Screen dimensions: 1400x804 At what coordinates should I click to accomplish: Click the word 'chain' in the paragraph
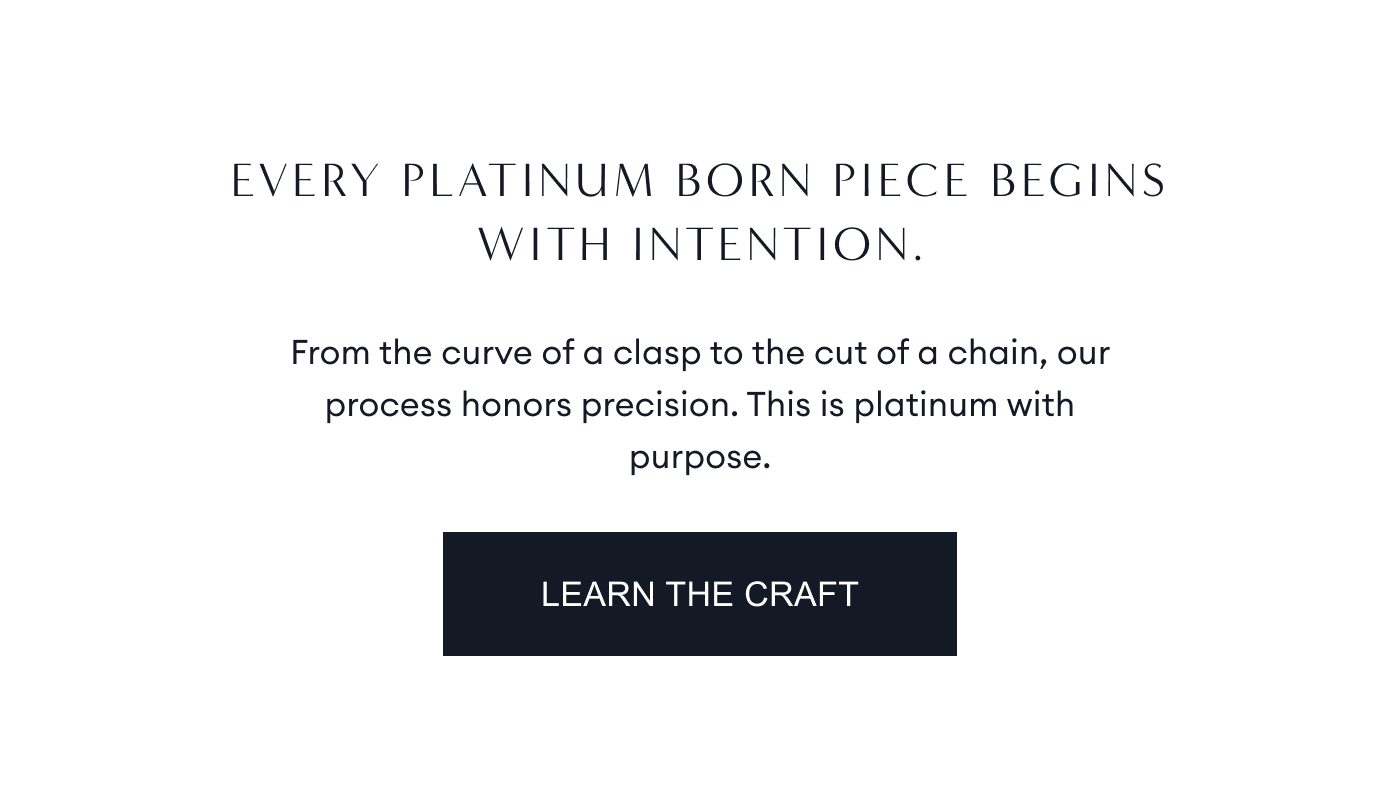coord(994,353)
